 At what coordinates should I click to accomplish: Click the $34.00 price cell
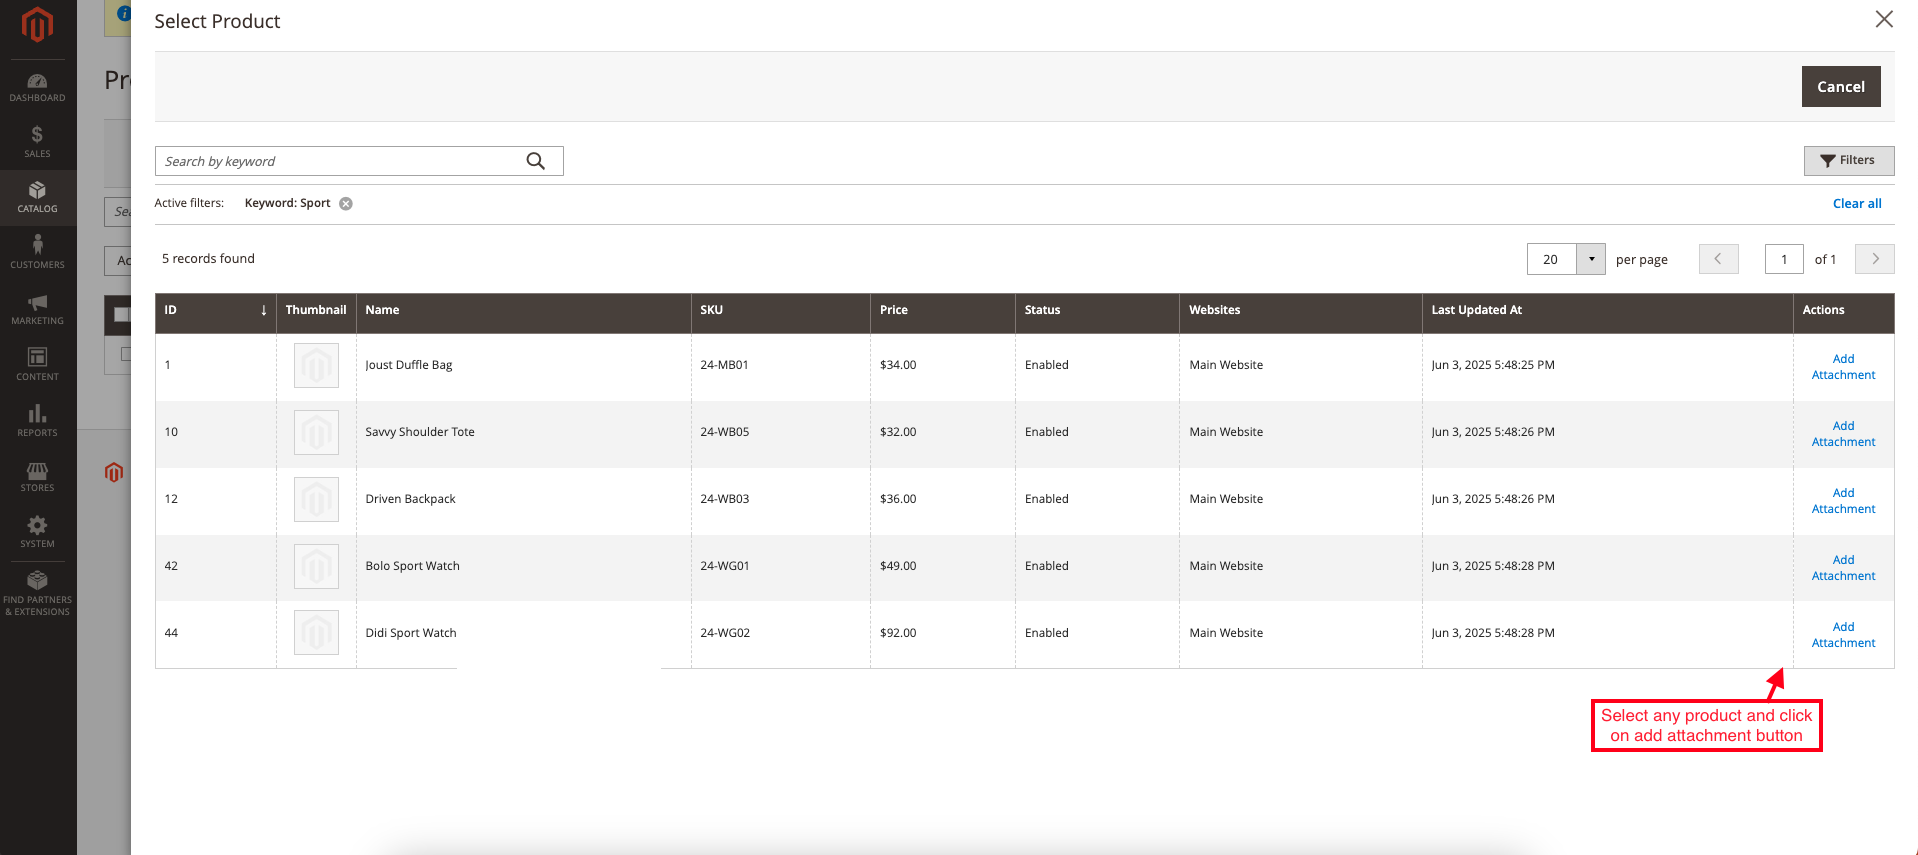[943, 366]
